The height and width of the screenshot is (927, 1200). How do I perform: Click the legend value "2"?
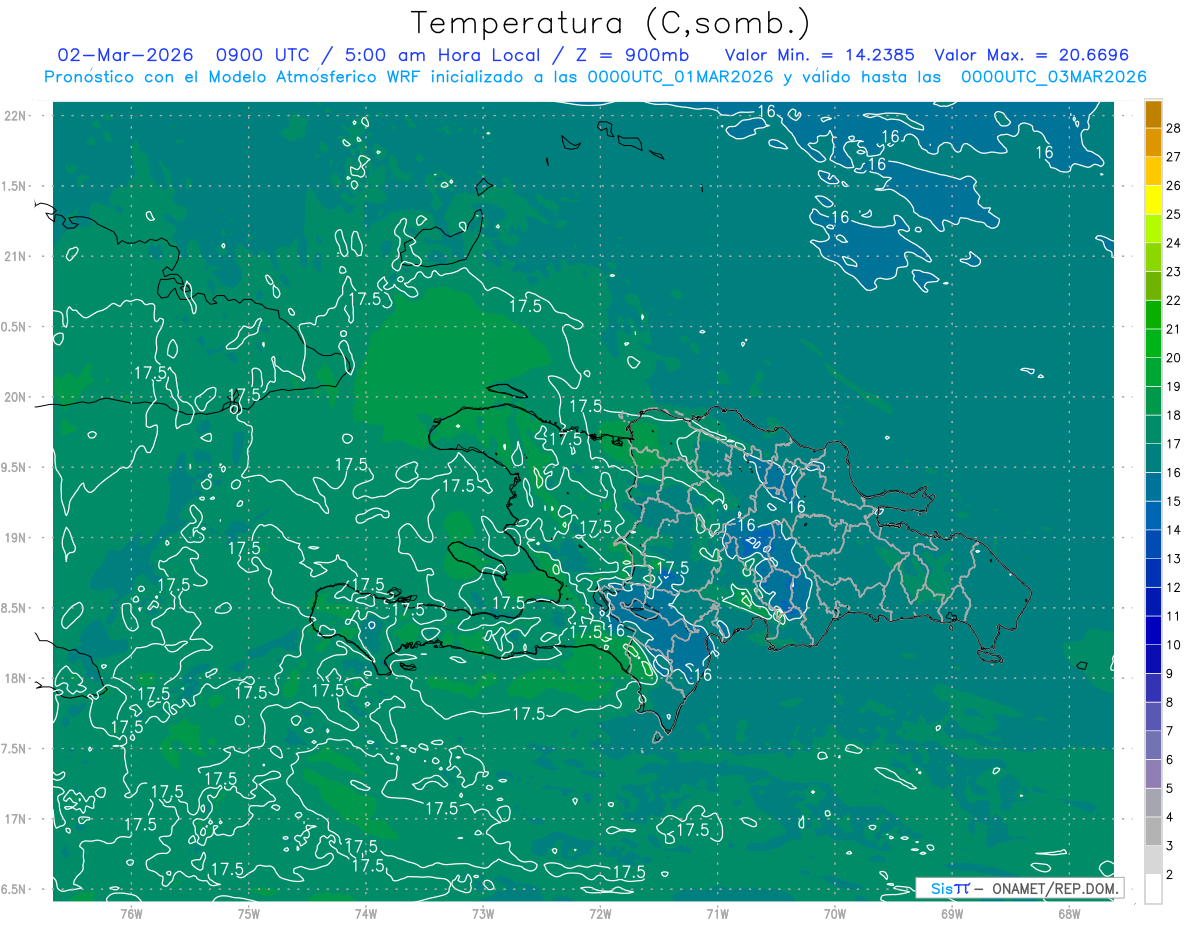coord(1172,875)
